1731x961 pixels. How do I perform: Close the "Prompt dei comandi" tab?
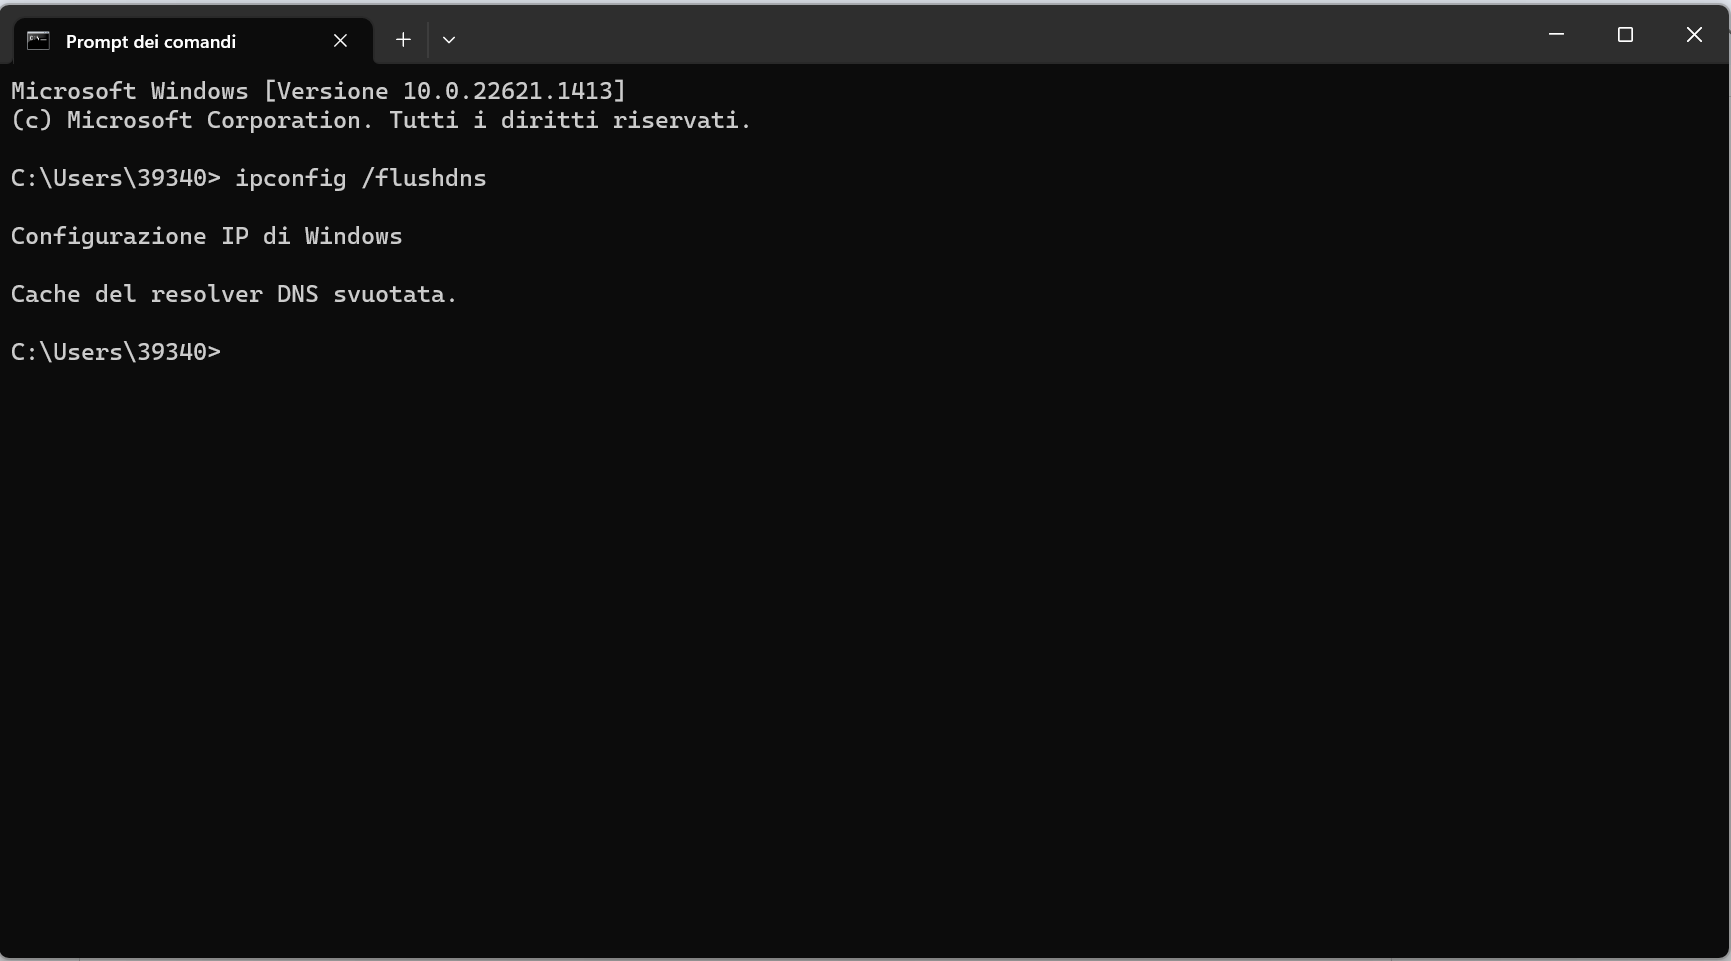click(x=340, y=40)
